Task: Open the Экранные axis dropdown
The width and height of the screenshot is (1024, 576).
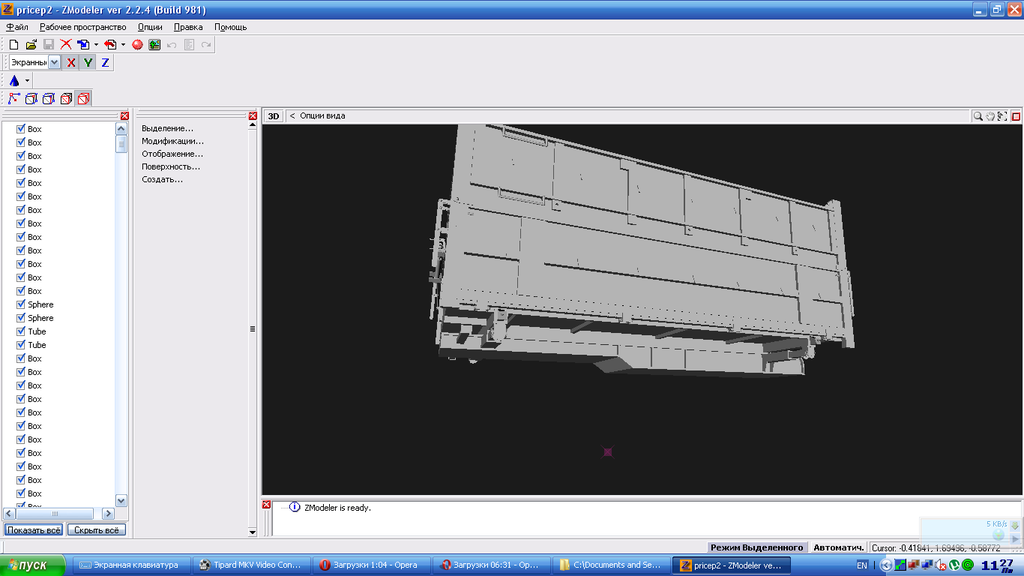Action: click(54, 63)
